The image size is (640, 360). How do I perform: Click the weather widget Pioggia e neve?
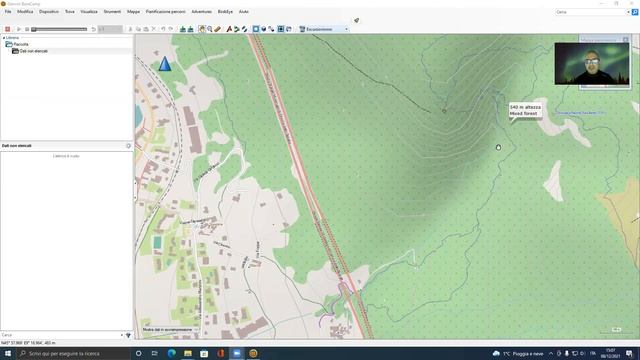coord(518,353)
